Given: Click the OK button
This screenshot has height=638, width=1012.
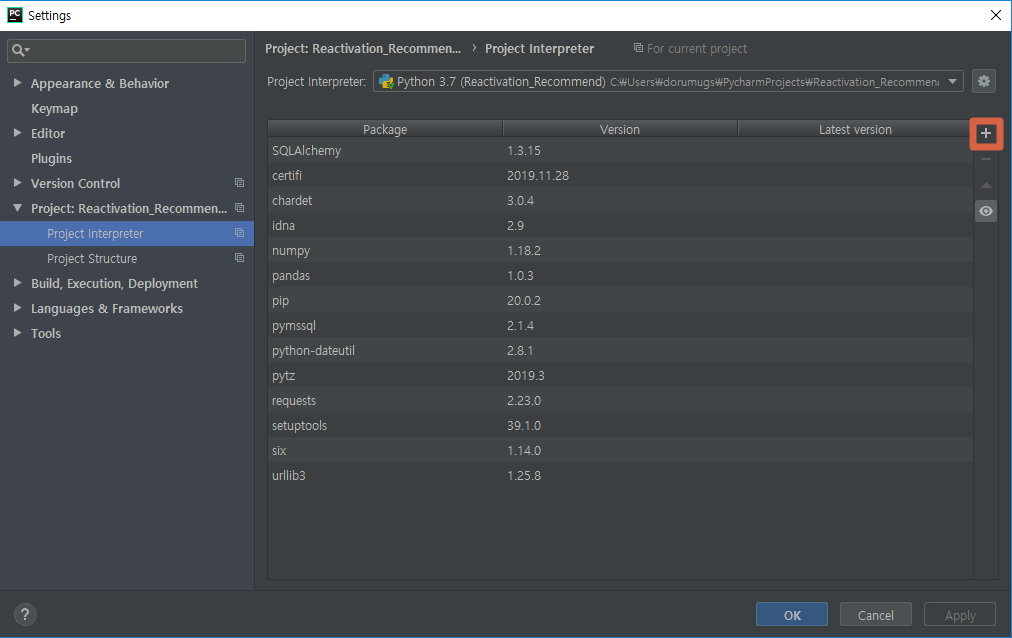Looking at the screenshot, I should click(792, 615).
